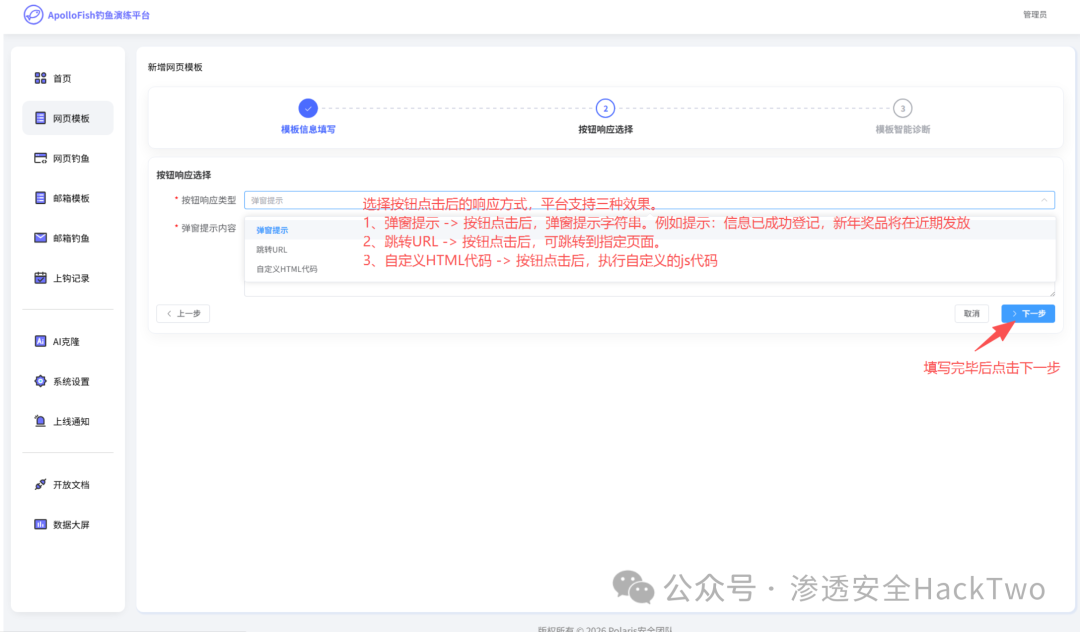Cancel the form with 取消 button
Viewport: 1080px width, 632px height.
tap(971, 313)
